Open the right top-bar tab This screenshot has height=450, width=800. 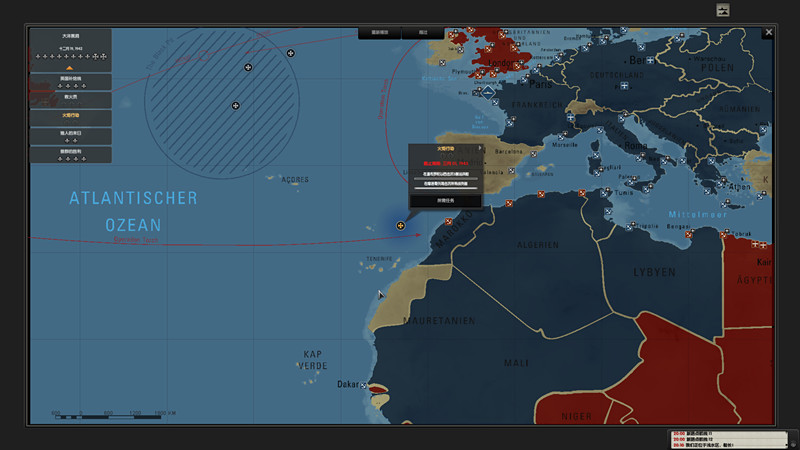[423, 32]
